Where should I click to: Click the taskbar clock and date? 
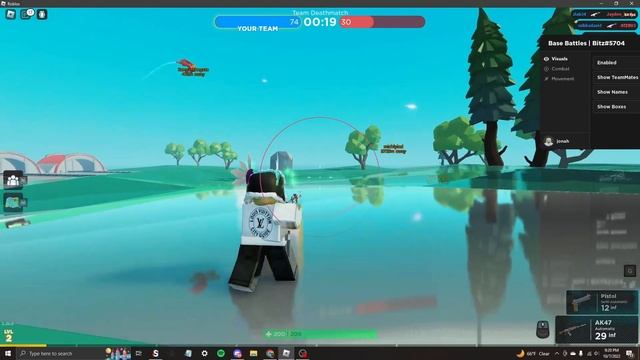click(611, 353)
